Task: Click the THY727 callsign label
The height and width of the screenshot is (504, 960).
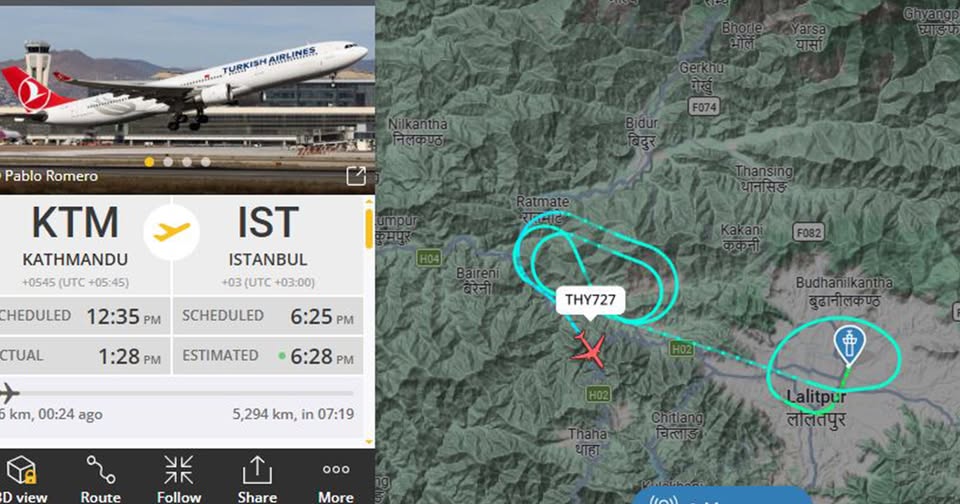Action: 590,300
